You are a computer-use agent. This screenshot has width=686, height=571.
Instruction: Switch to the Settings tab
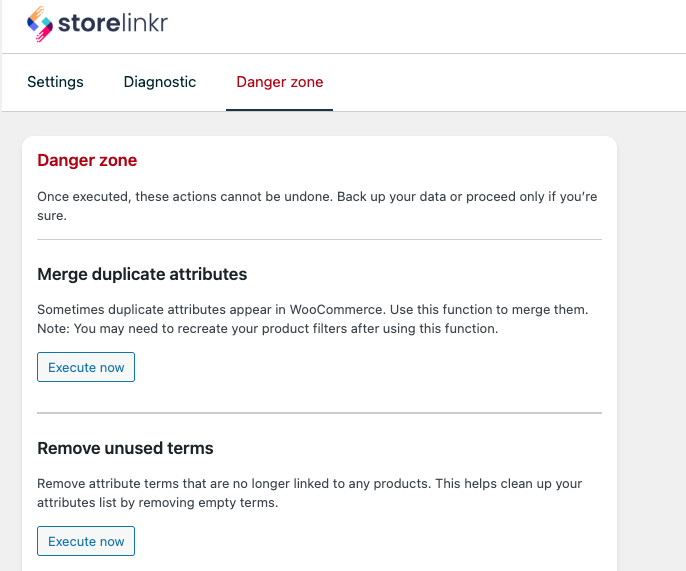coord(55,82)
